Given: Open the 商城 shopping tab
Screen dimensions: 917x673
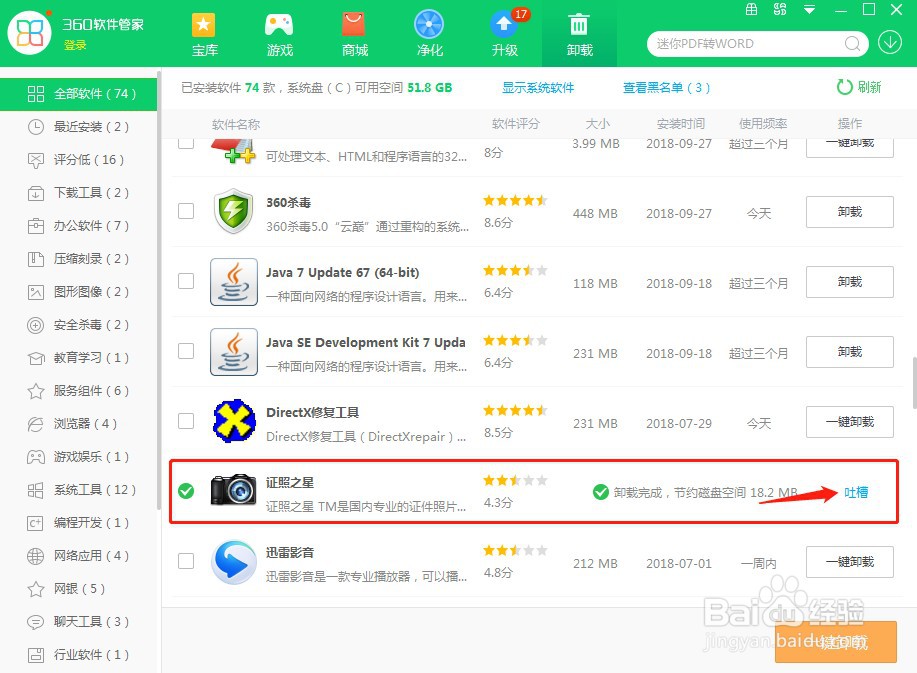Looking at the screenshot, I should coord(354,34).
